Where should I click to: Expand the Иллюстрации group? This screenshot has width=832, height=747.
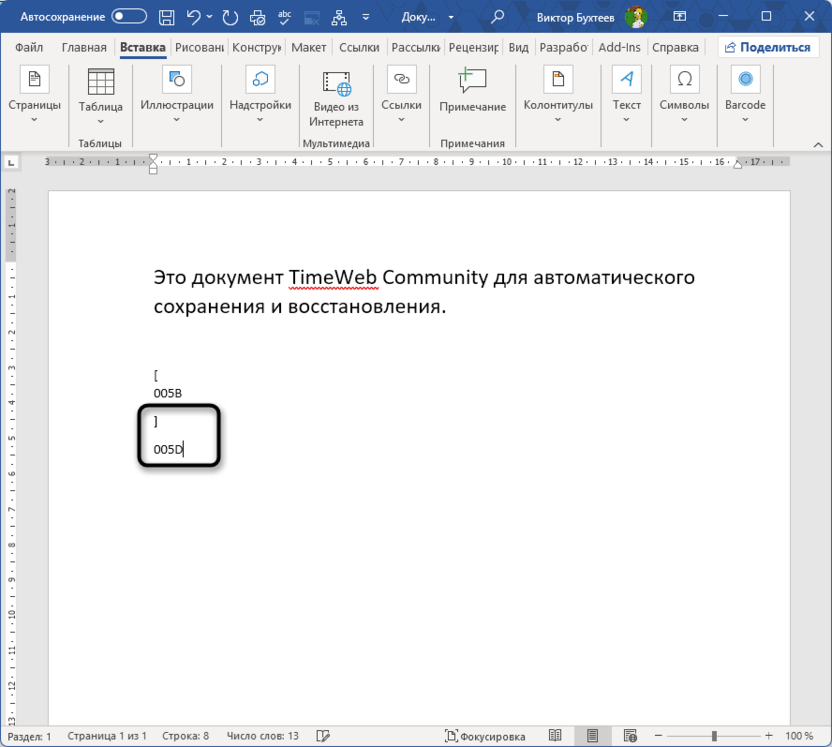pyautogui.click(x=177, y=95)
